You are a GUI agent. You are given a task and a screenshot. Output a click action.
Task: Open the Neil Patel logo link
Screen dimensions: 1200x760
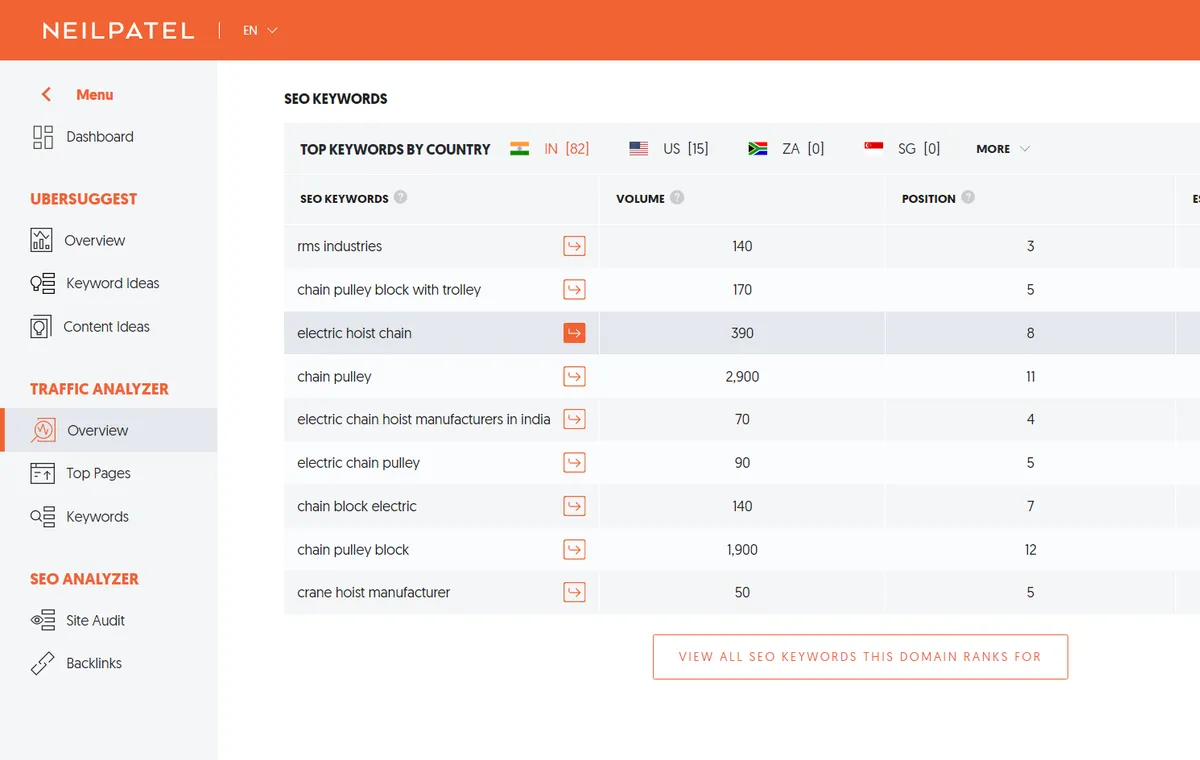118,30
